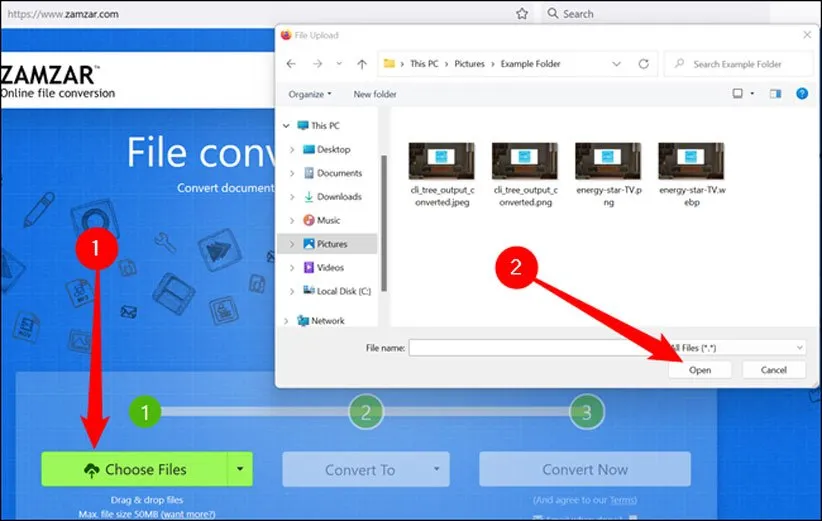The width and height of the screenshot is (822, 521).
Task: Click New folder in the toolbar
Action: tap(375, 94)
